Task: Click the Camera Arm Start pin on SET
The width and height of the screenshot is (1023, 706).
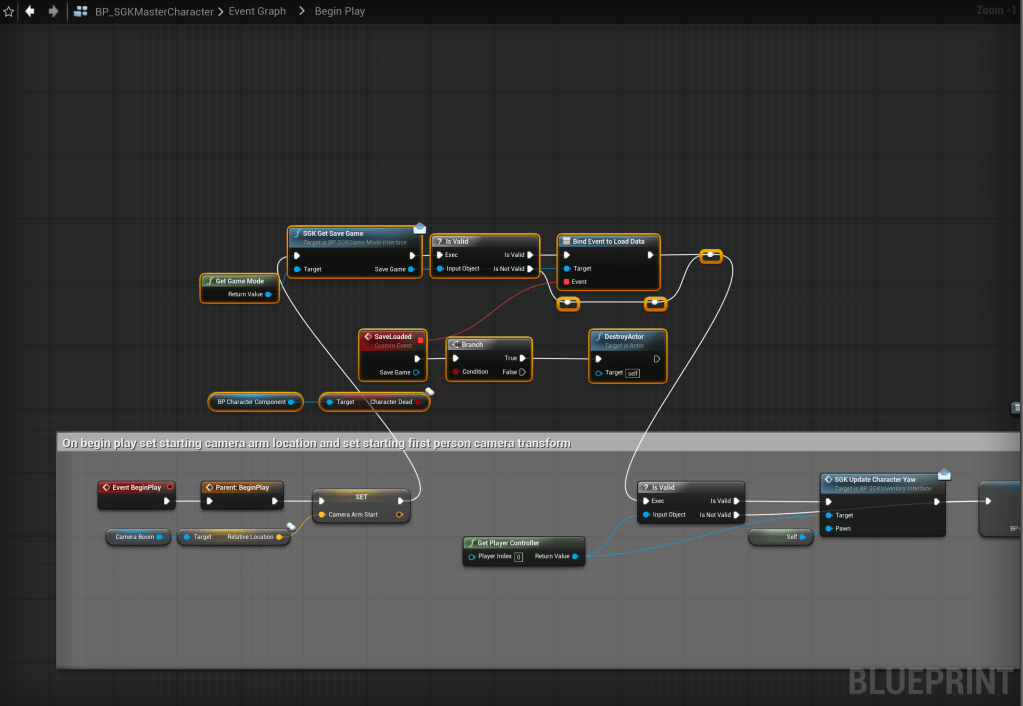Action: 320,515
